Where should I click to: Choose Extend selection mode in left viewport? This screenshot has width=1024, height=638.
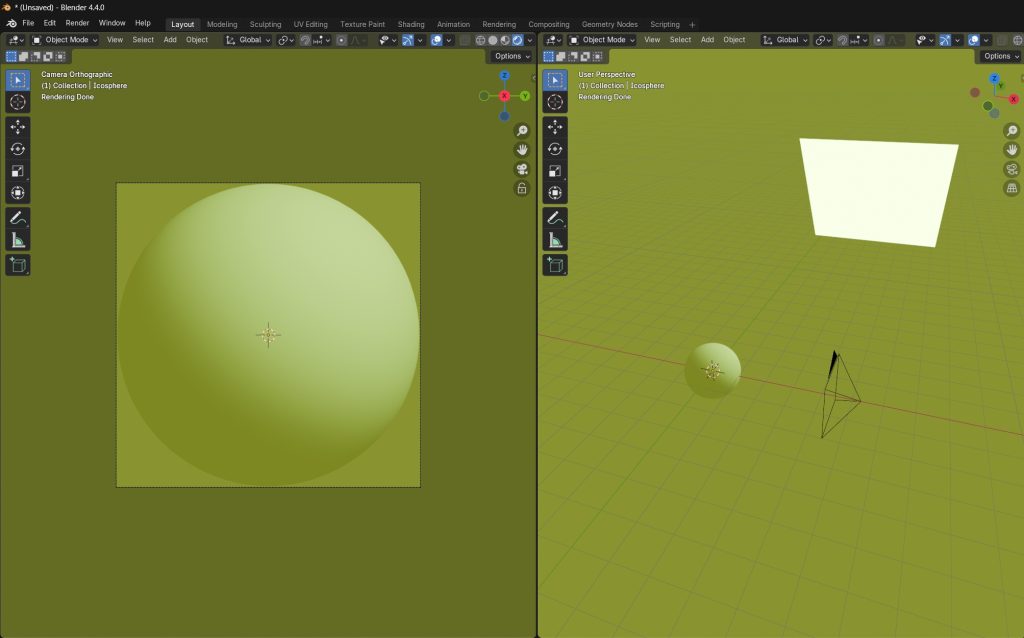(24, 57)
